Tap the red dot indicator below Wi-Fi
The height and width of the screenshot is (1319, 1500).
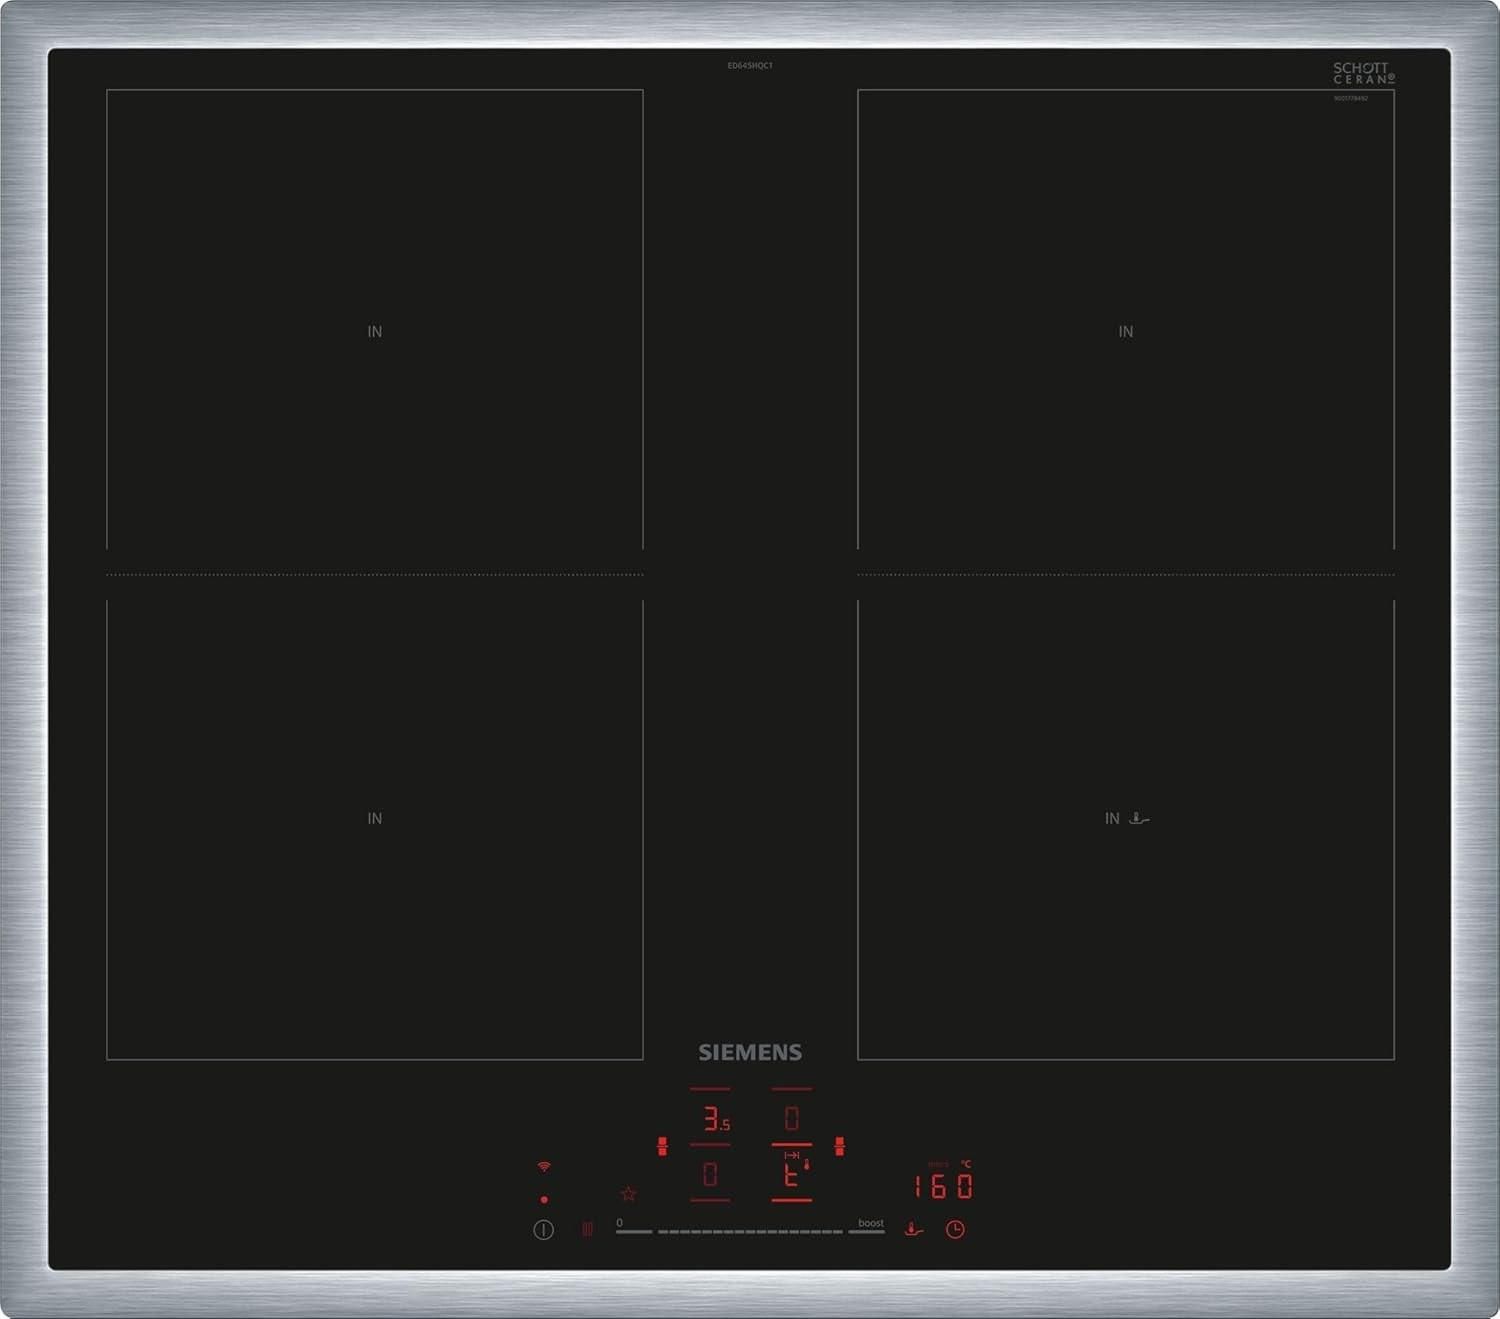point(544,1199)
